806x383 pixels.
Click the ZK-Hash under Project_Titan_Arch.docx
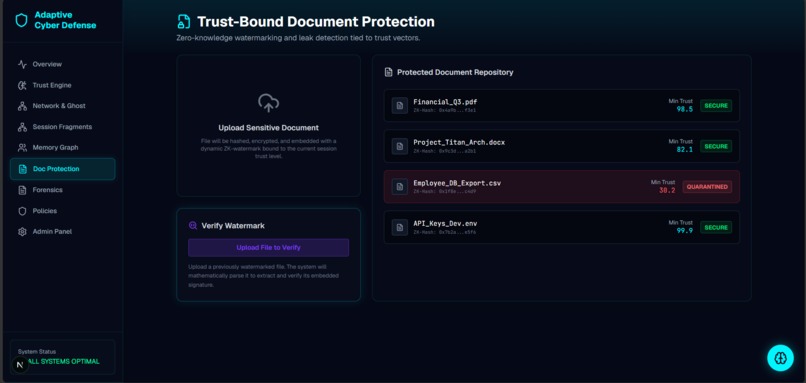[445, 151]
